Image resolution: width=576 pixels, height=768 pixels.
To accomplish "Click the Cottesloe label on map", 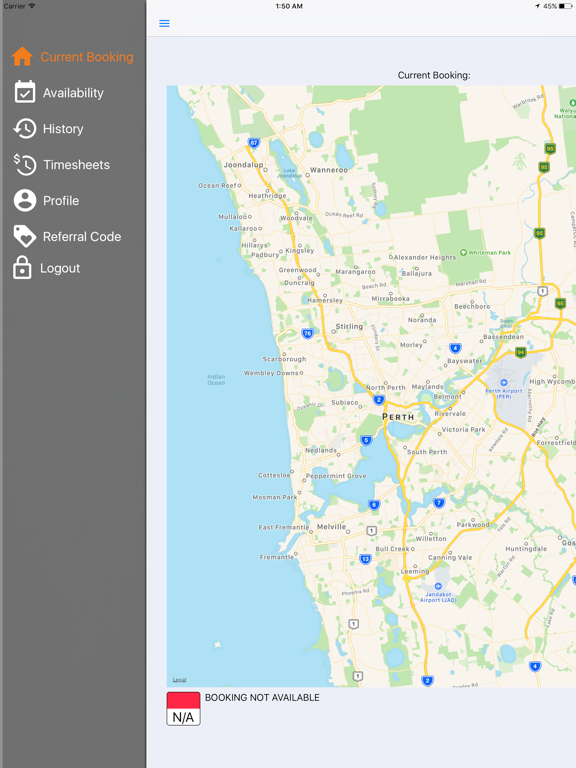I will point(274,475).
